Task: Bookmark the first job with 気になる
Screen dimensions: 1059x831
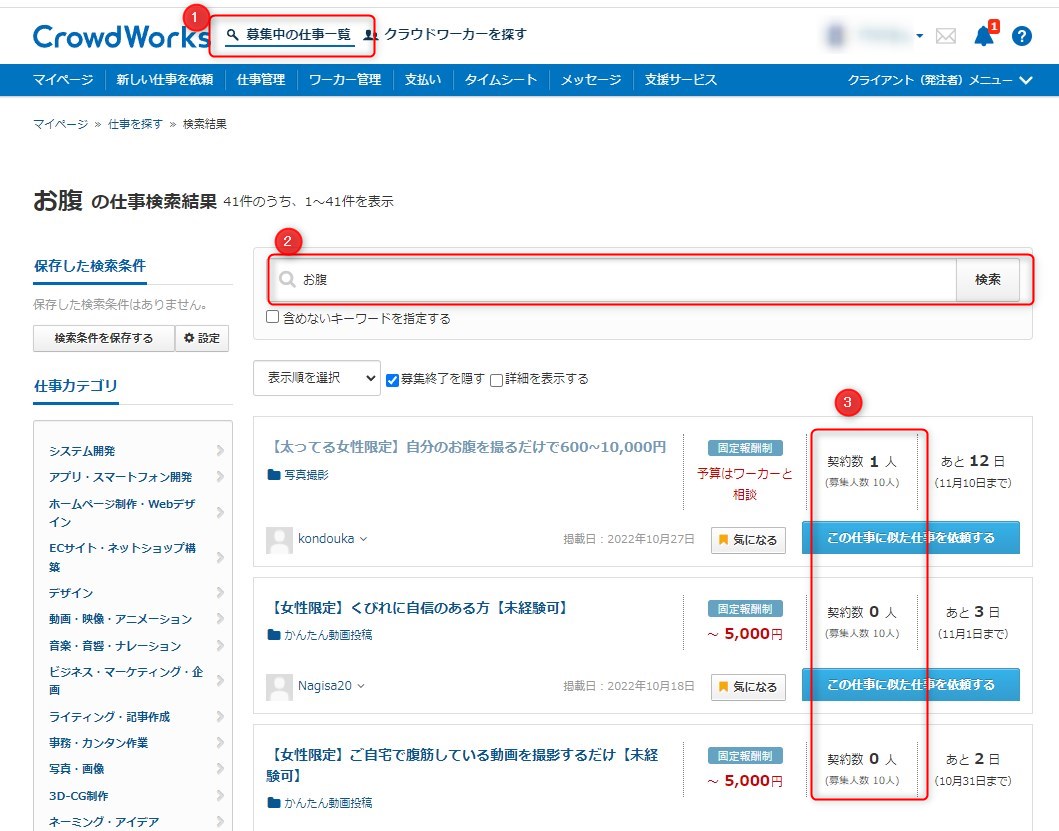Action: tap(748, 540)
